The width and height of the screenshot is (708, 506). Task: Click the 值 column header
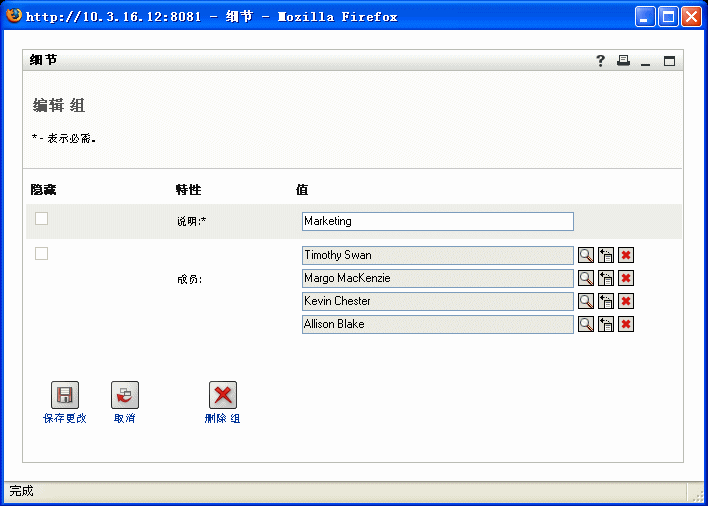click(x=302, y=190)
